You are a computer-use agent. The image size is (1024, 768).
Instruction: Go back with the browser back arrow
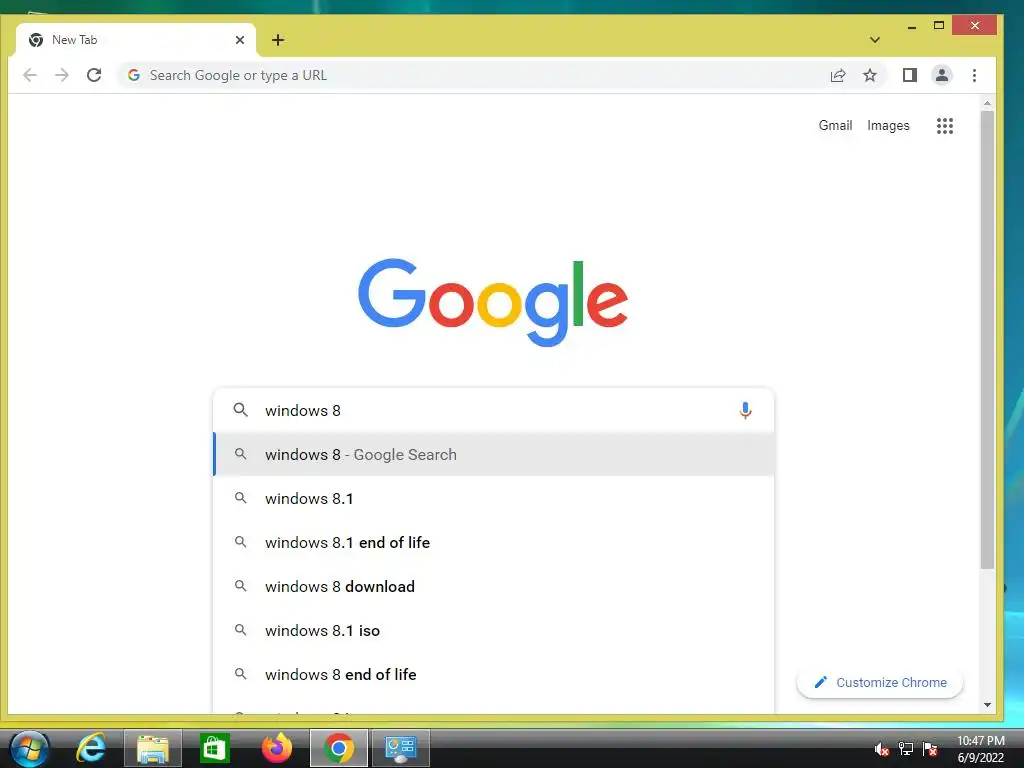tap(30, 75)
